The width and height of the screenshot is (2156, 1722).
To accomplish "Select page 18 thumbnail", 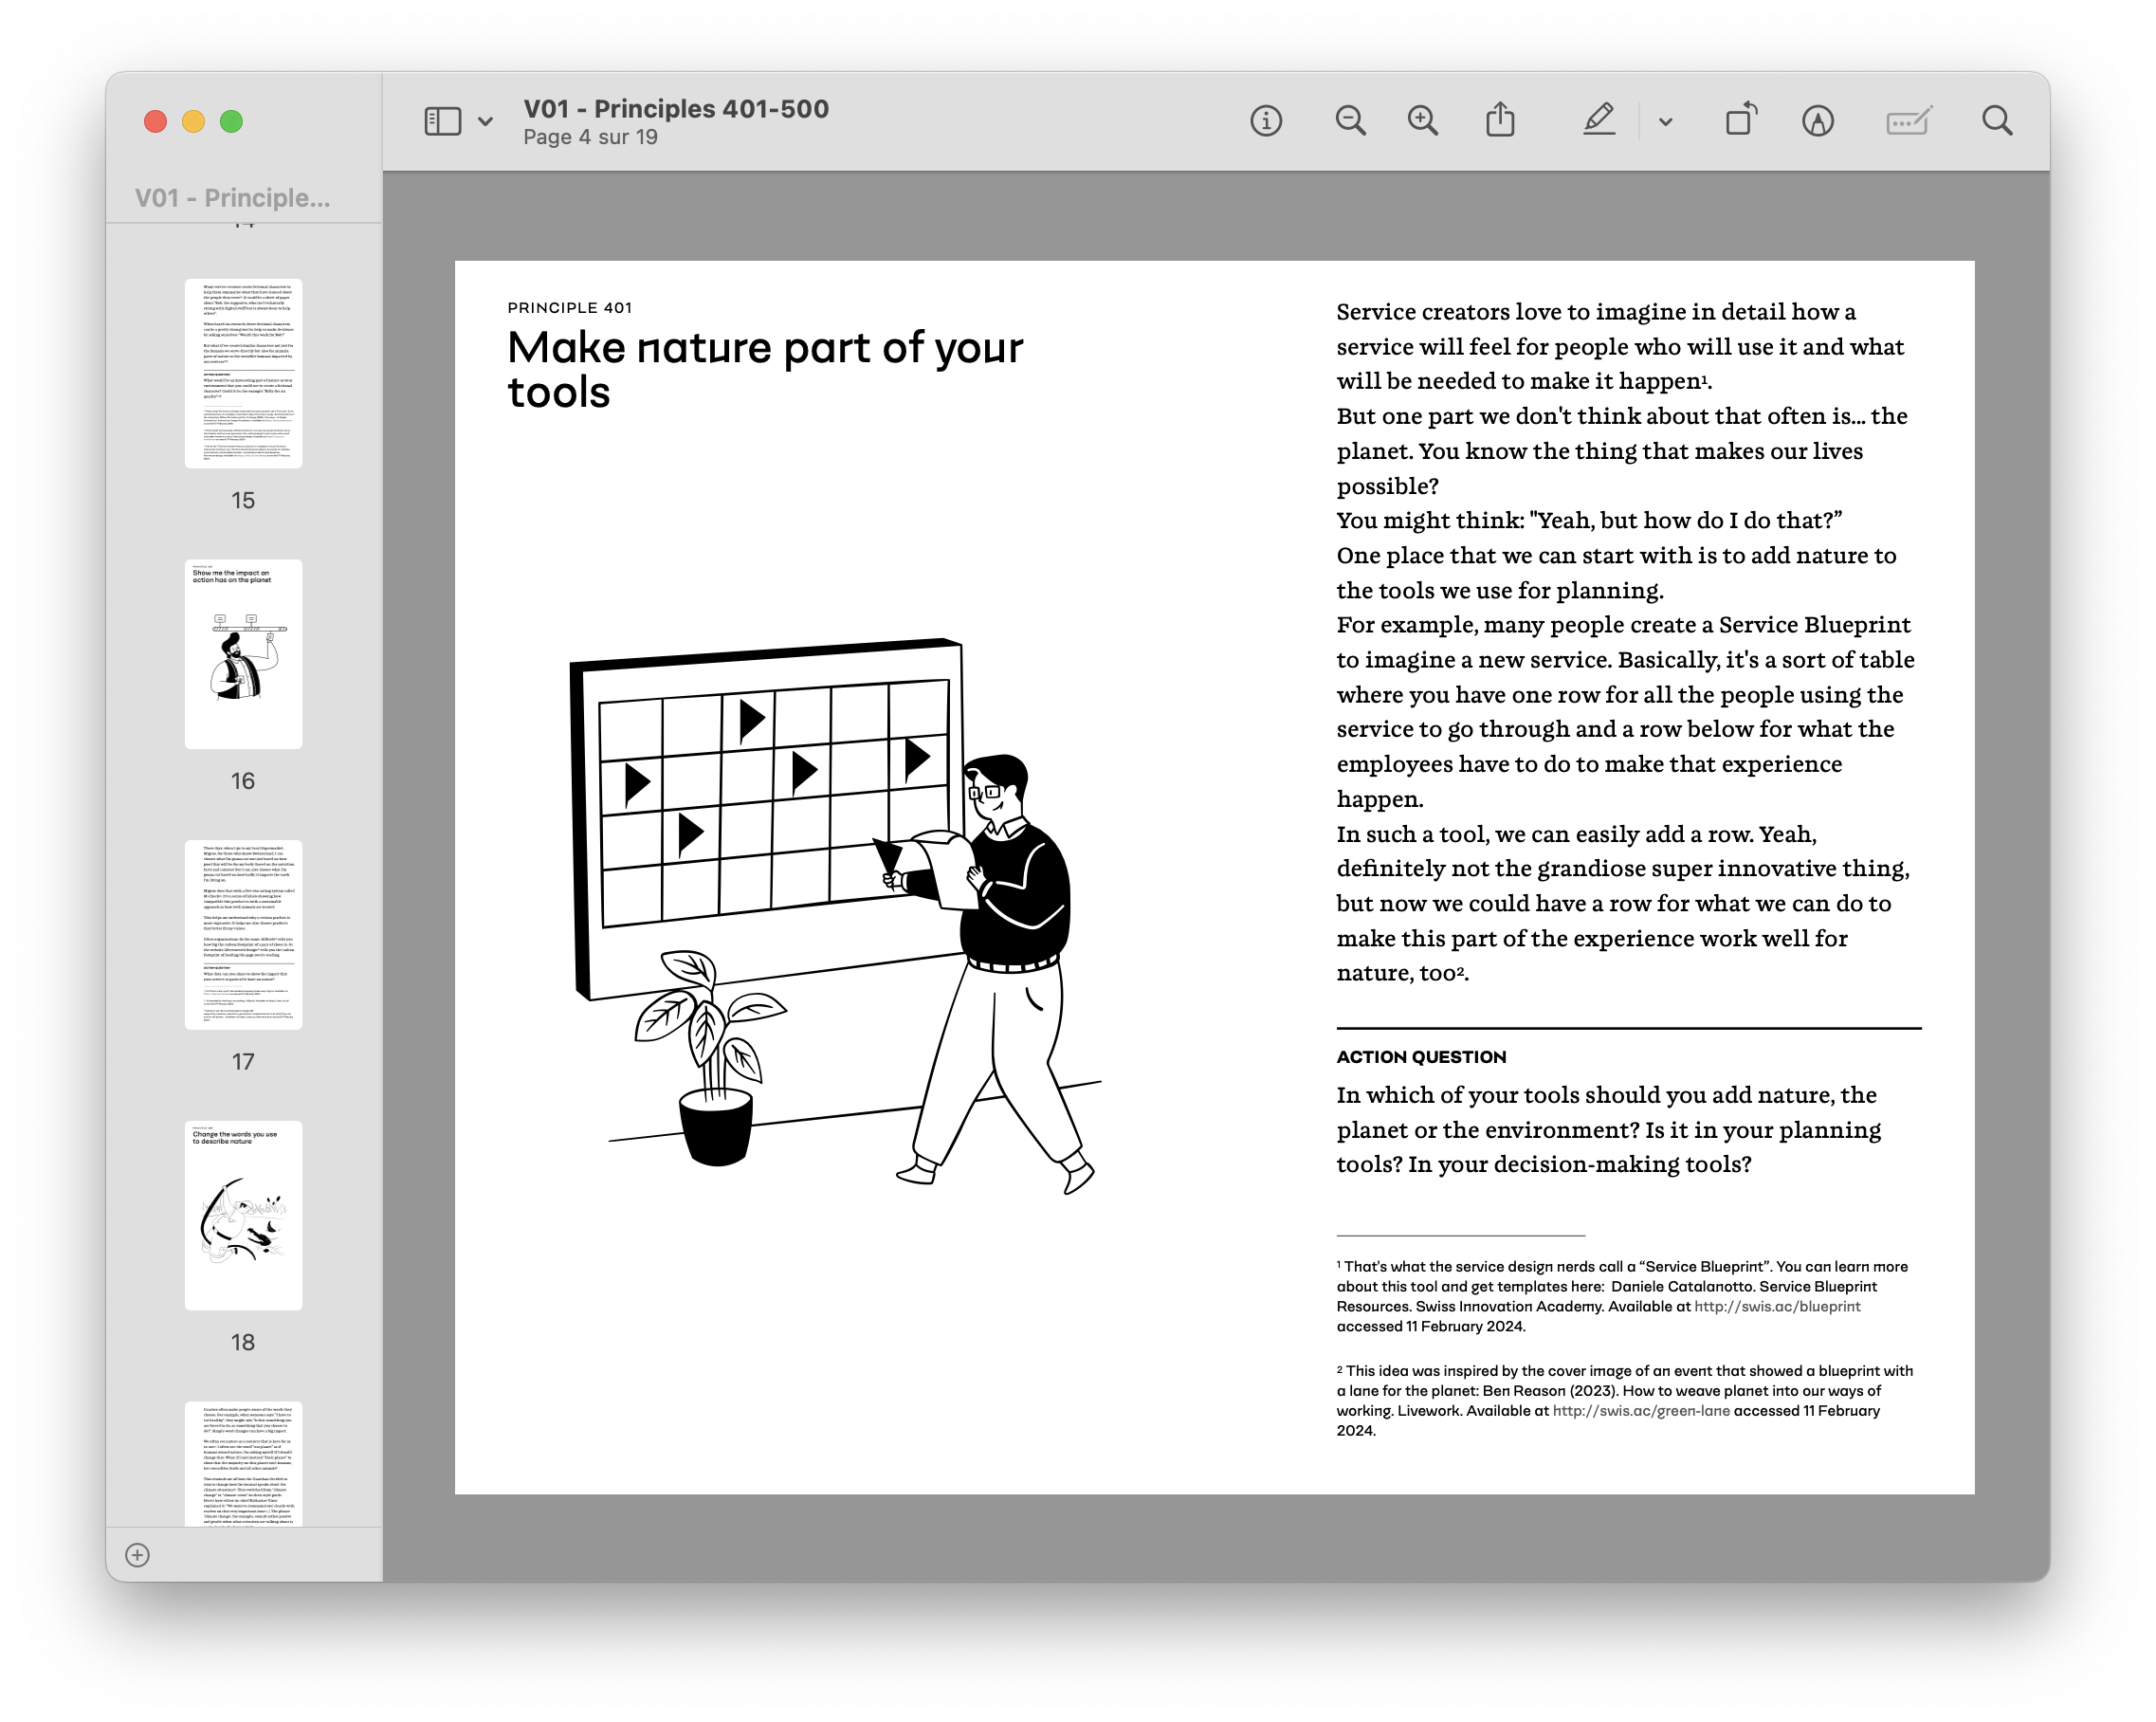I will [243, 1215].
